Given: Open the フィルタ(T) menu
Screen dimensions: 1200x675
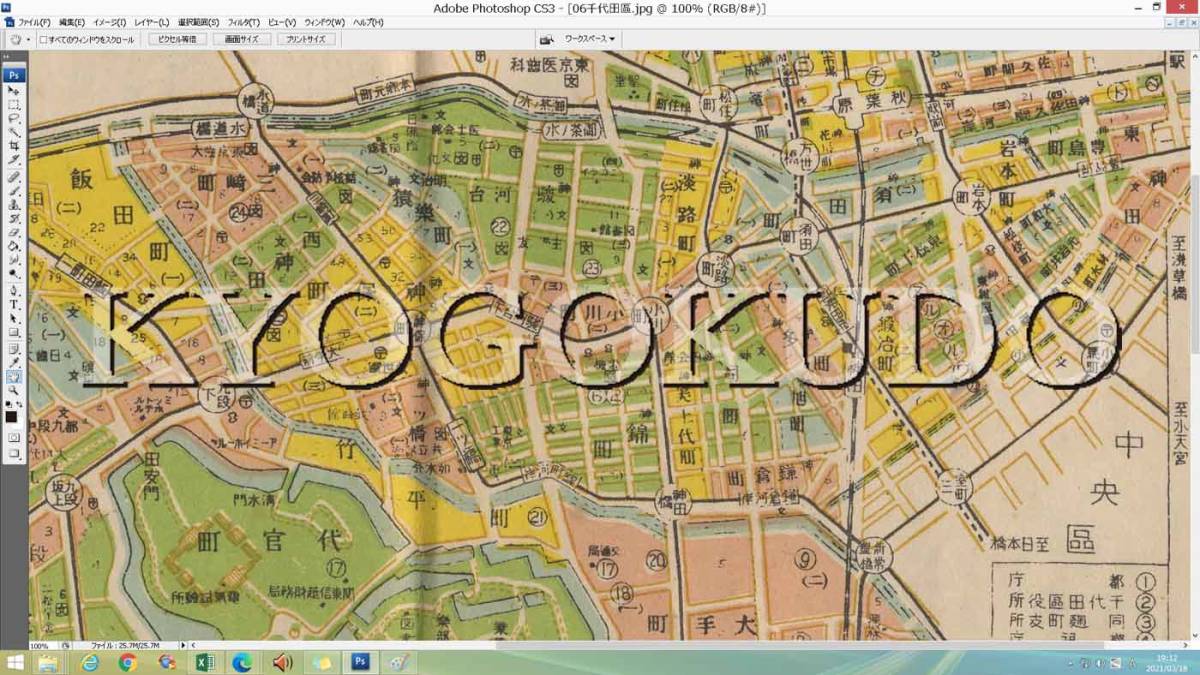Looking at the screenshot, I should coord(243,22).
